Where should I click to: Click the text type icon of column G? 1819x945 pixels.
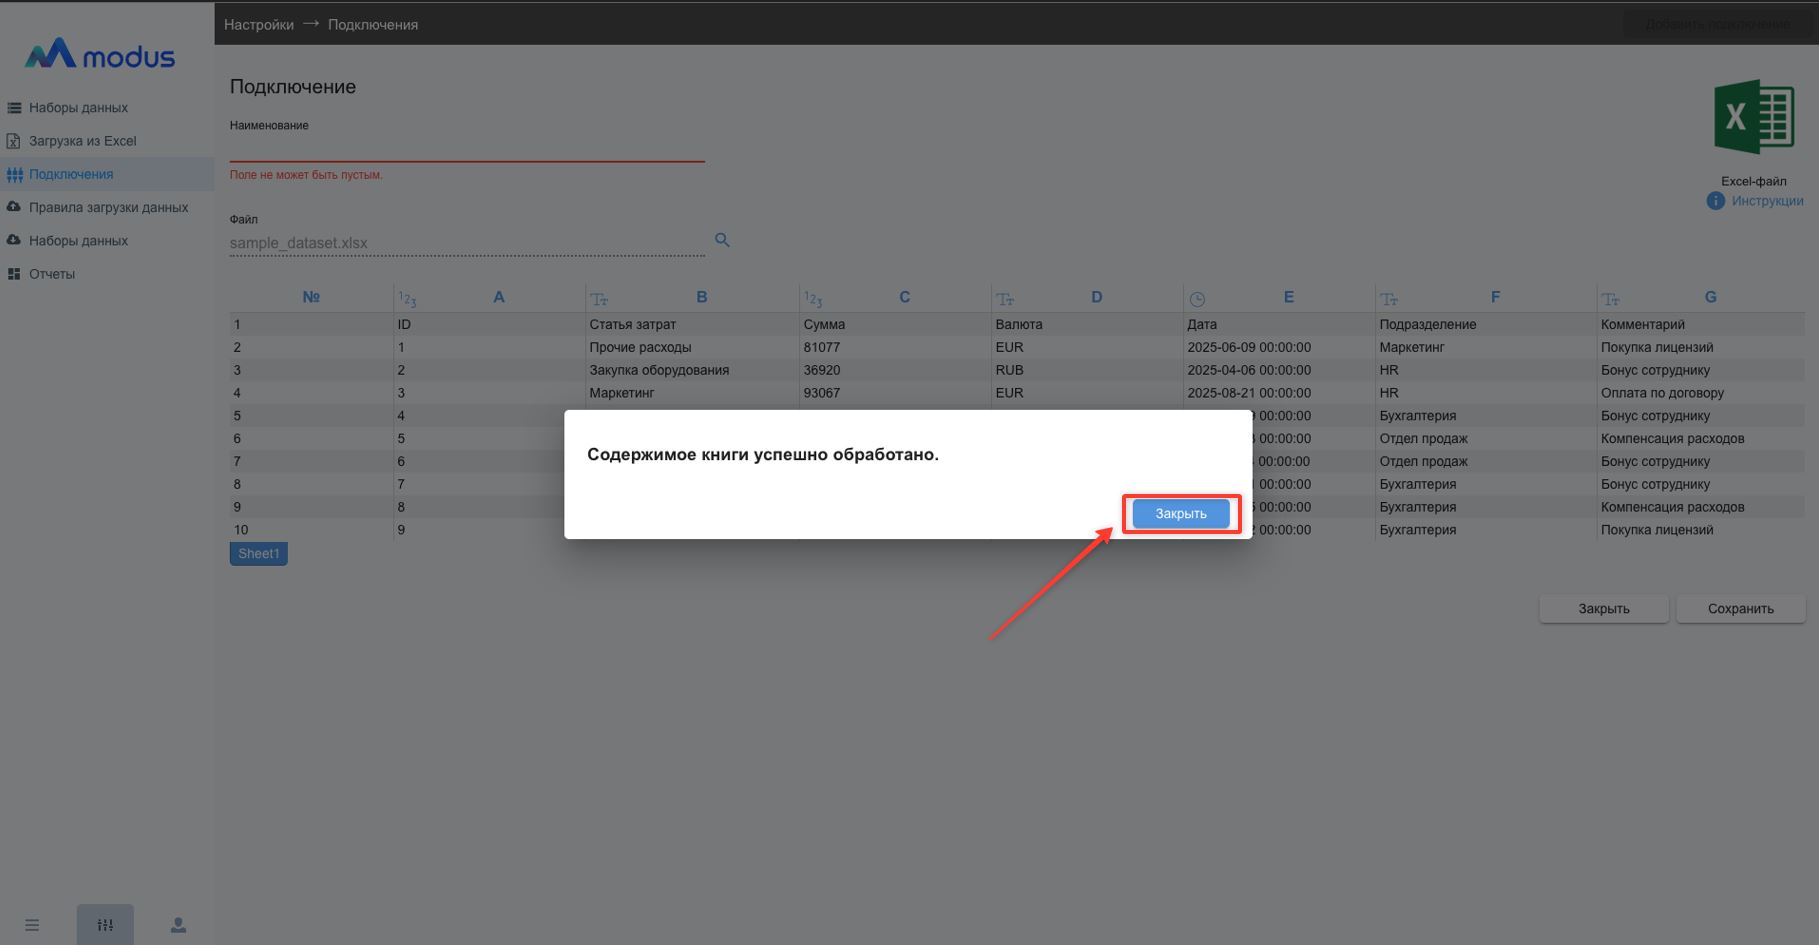pos(1610,299)
